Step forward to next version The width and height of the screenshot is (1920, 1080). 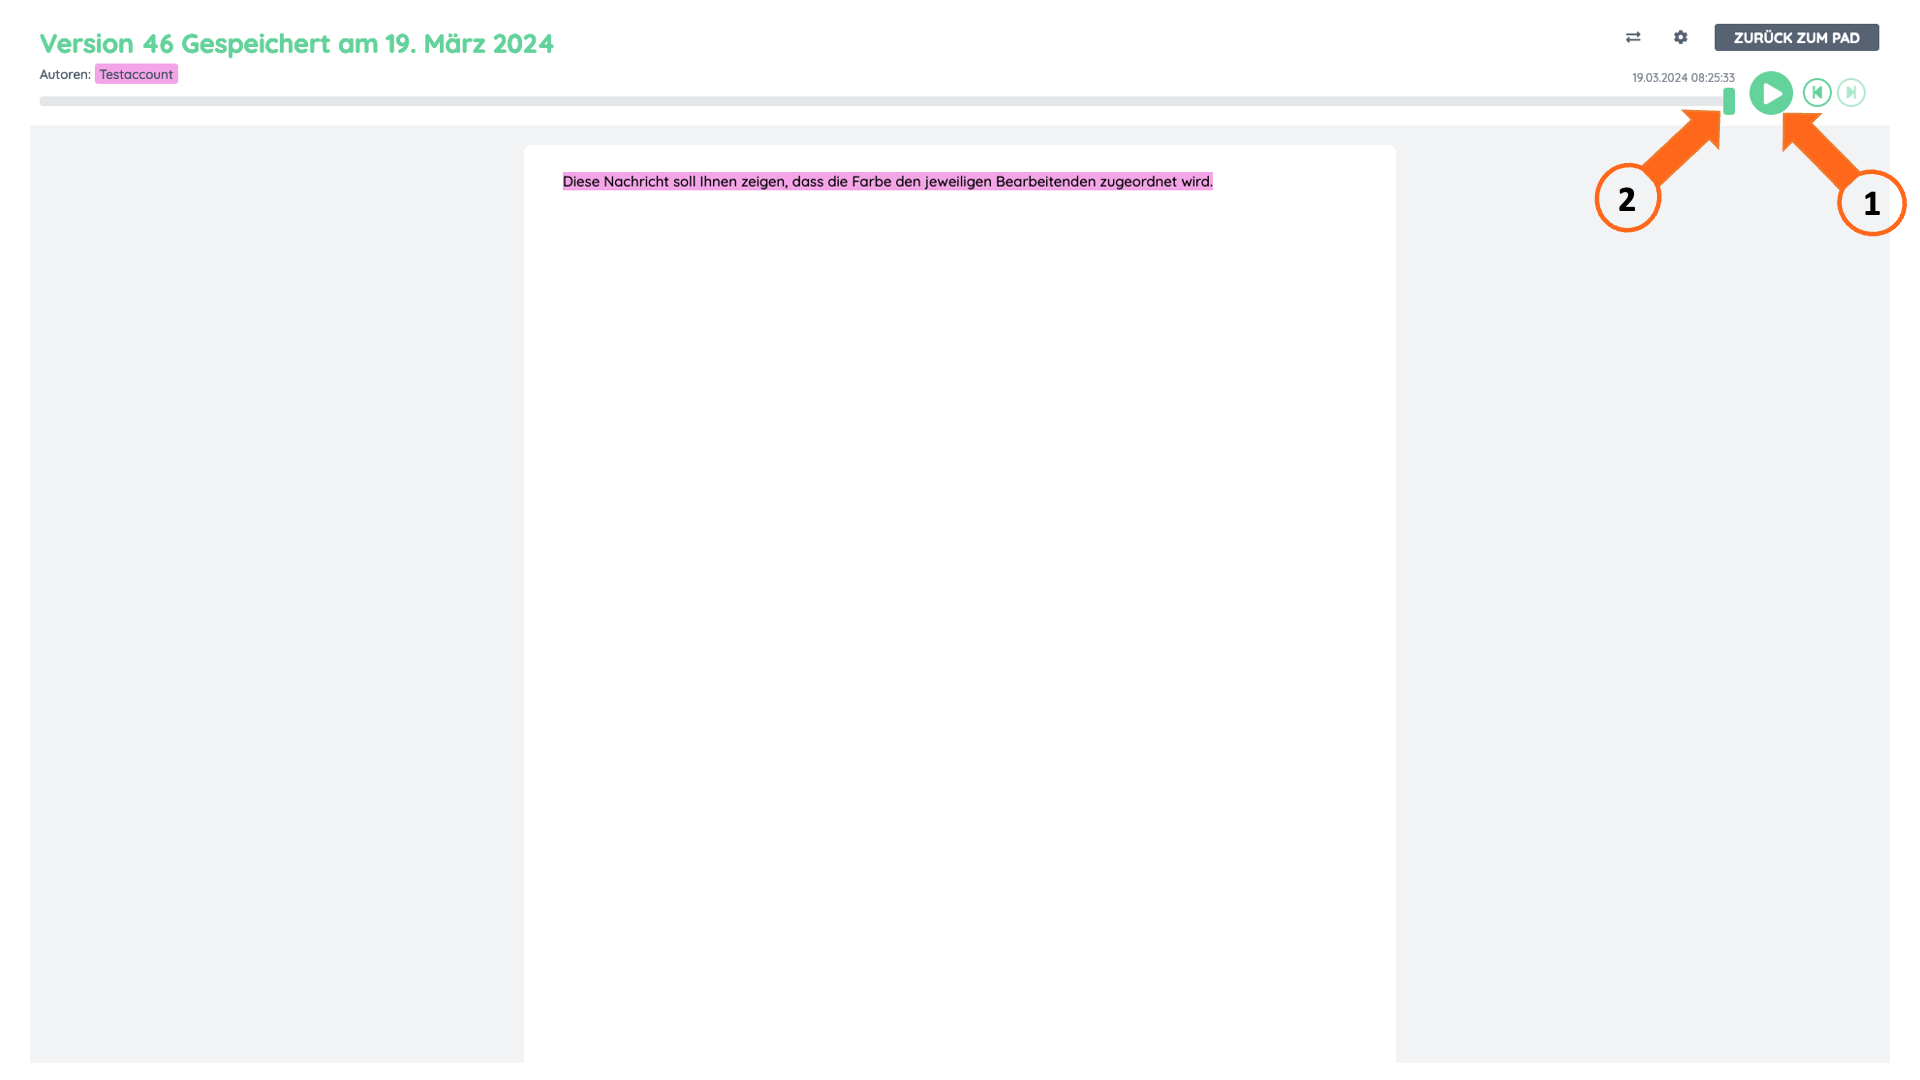click(1851, 92)
